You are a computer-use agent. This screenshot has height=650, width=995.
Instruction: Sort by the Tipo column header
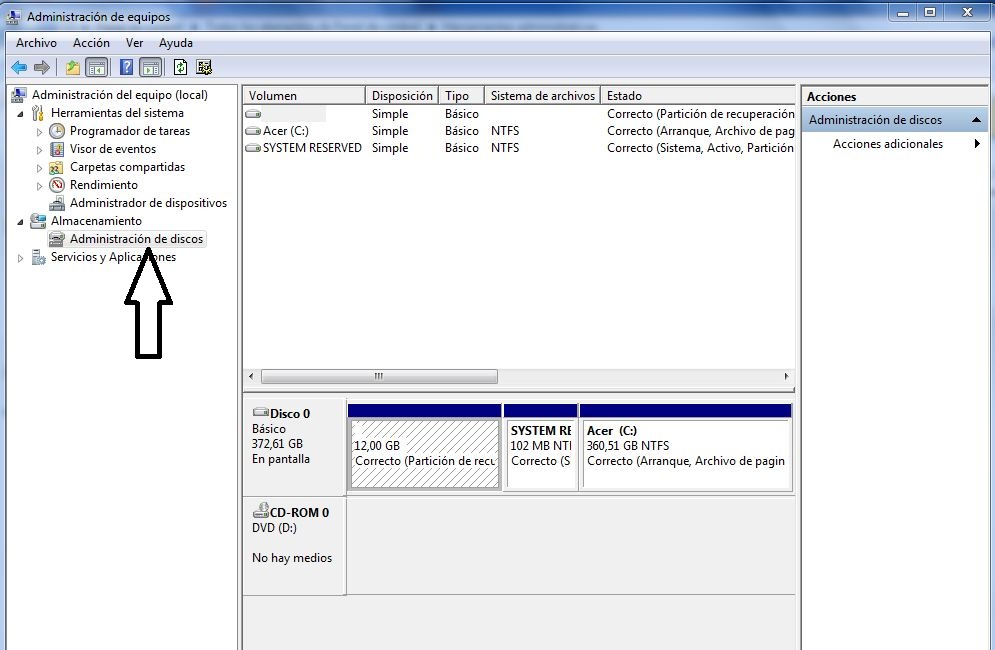(x=461, y=95)
